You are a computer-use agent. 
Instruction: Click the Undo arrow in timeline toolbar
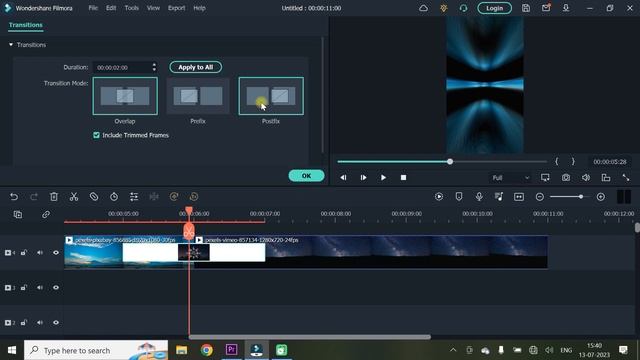pyautogui.click(x=14, y=197)
